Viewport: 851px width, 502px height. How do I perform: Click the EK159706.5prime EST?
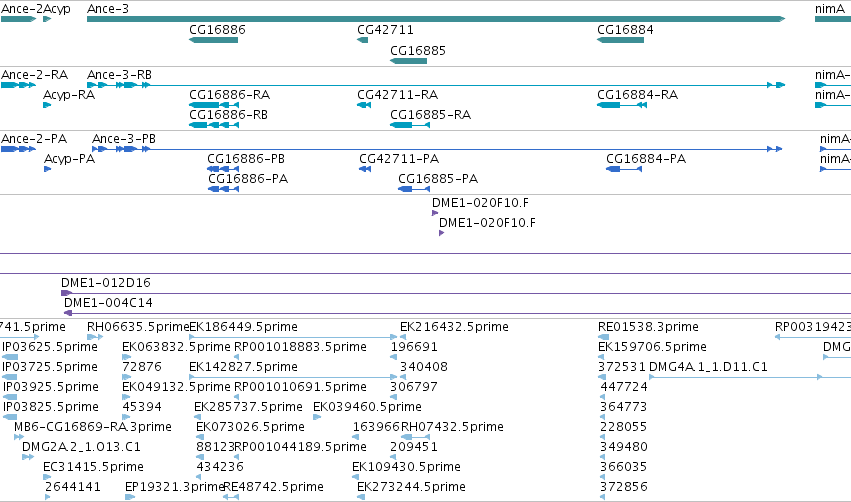(x=601, y=357)
